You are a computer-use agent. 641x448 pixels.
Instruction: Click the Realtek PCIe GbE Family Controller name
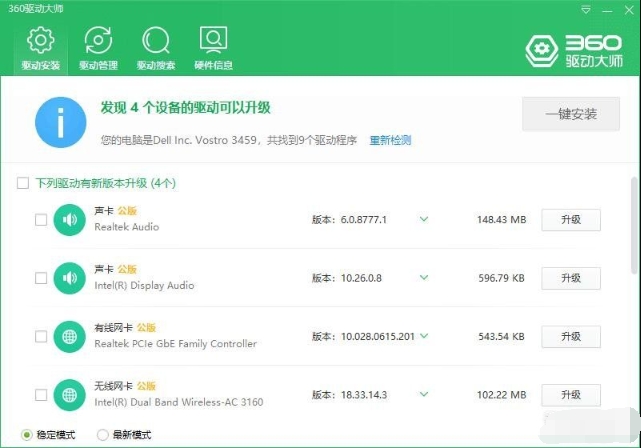(x=176, y=344)
